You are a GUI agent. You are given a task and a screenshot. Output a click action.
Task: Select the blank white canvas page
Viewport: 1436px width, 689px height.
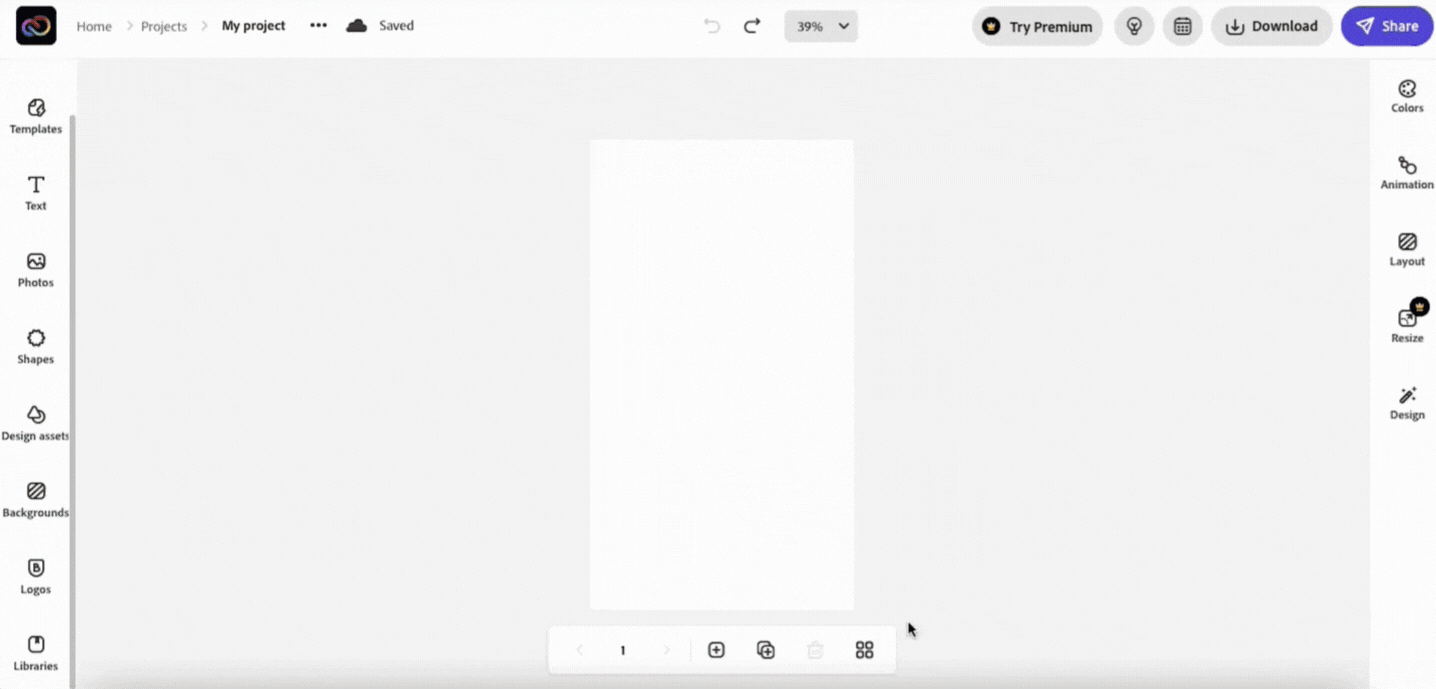coord(722,374)
